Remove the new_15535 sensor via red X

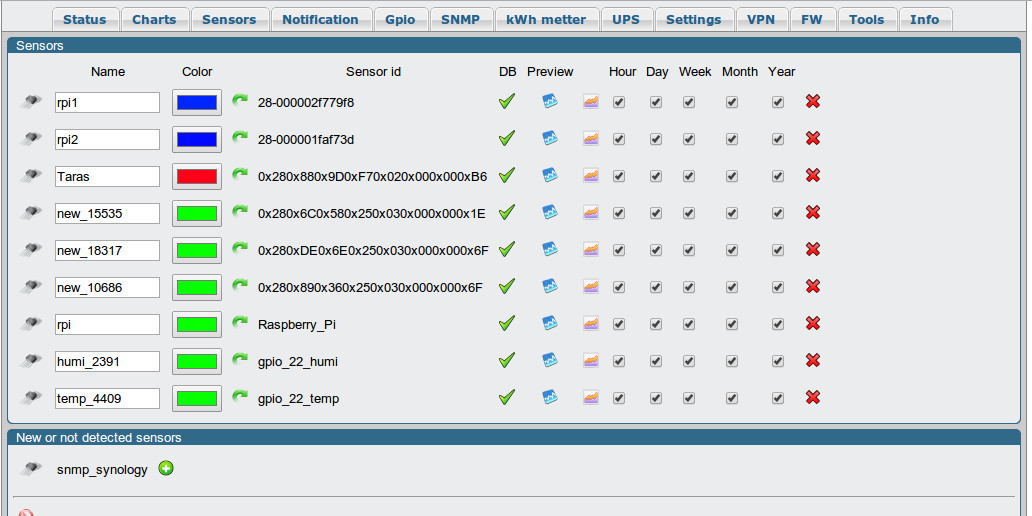[x=813, y=212]
